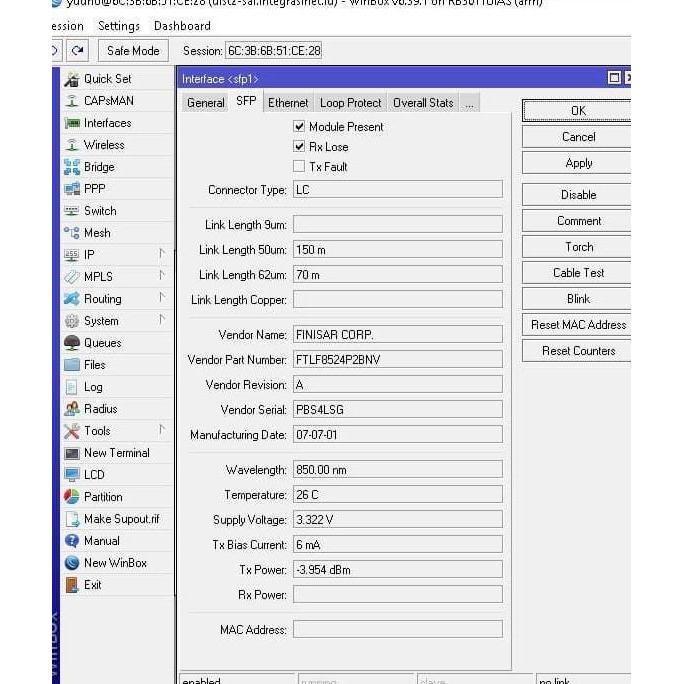Image resolution: width=684 pixels, height=684 pixels.
Task: Open the Mesh icon
Action: [72, 233]
